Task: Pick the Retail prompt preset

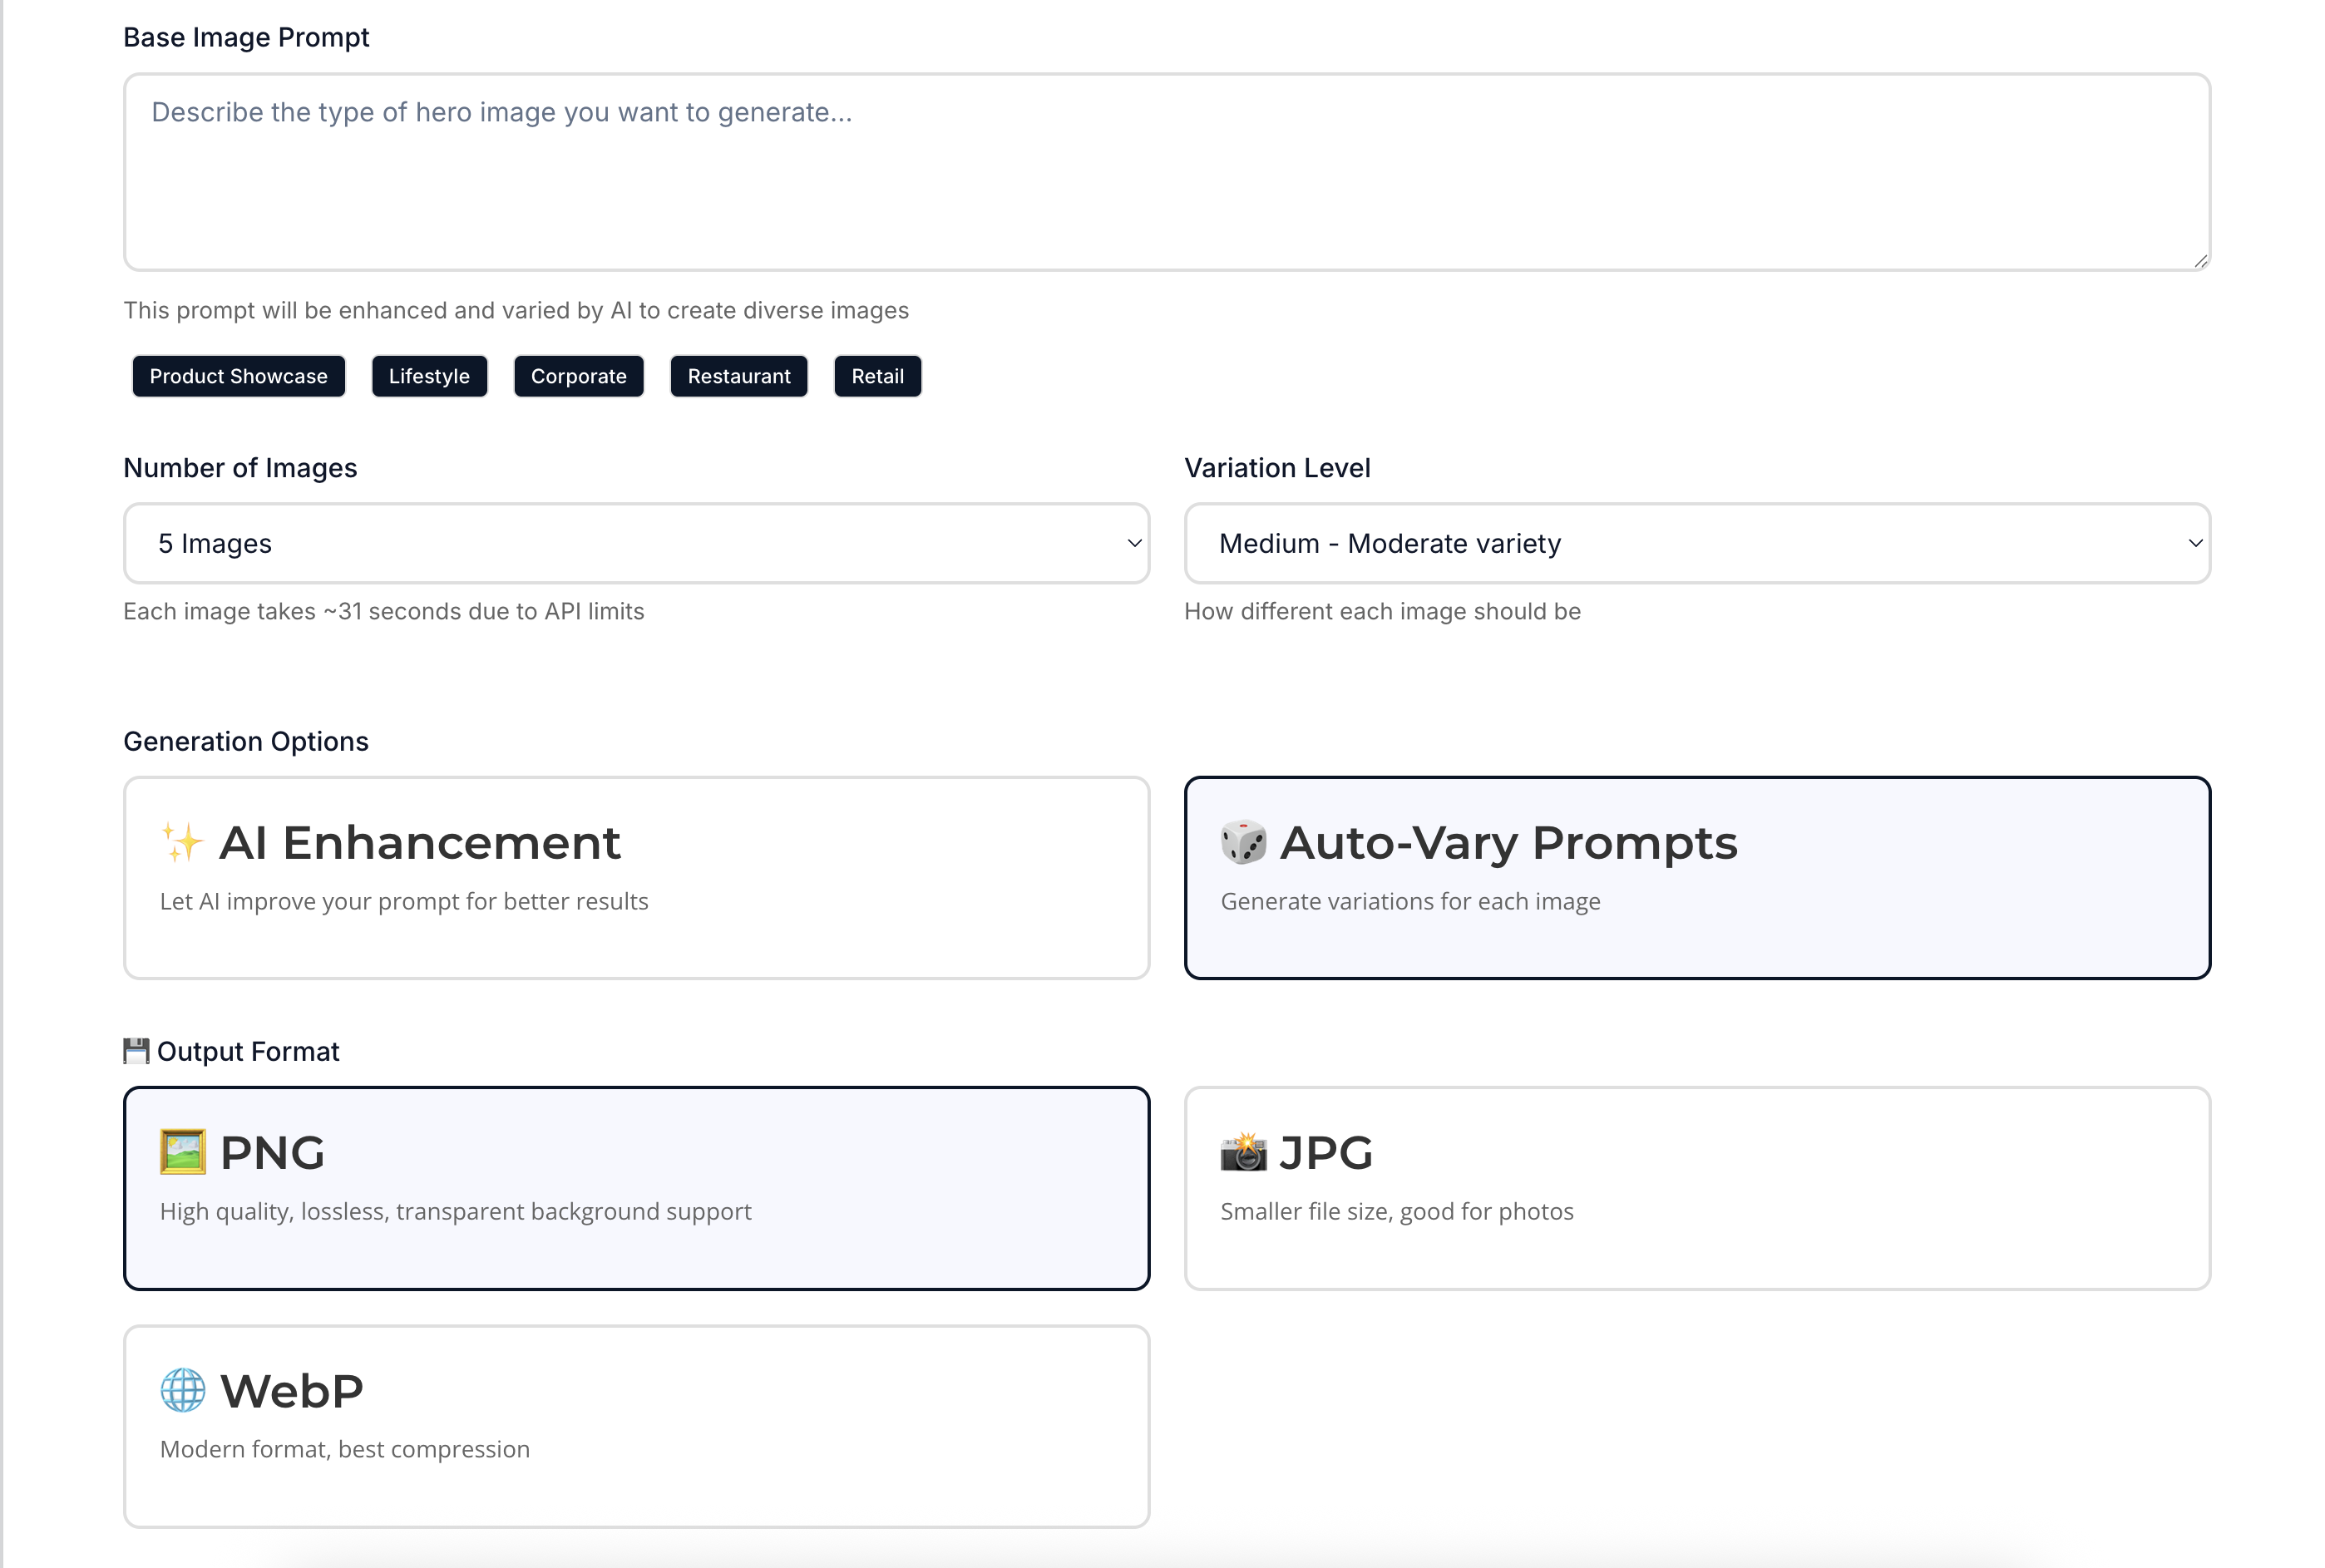Action: tap(877, 376)
